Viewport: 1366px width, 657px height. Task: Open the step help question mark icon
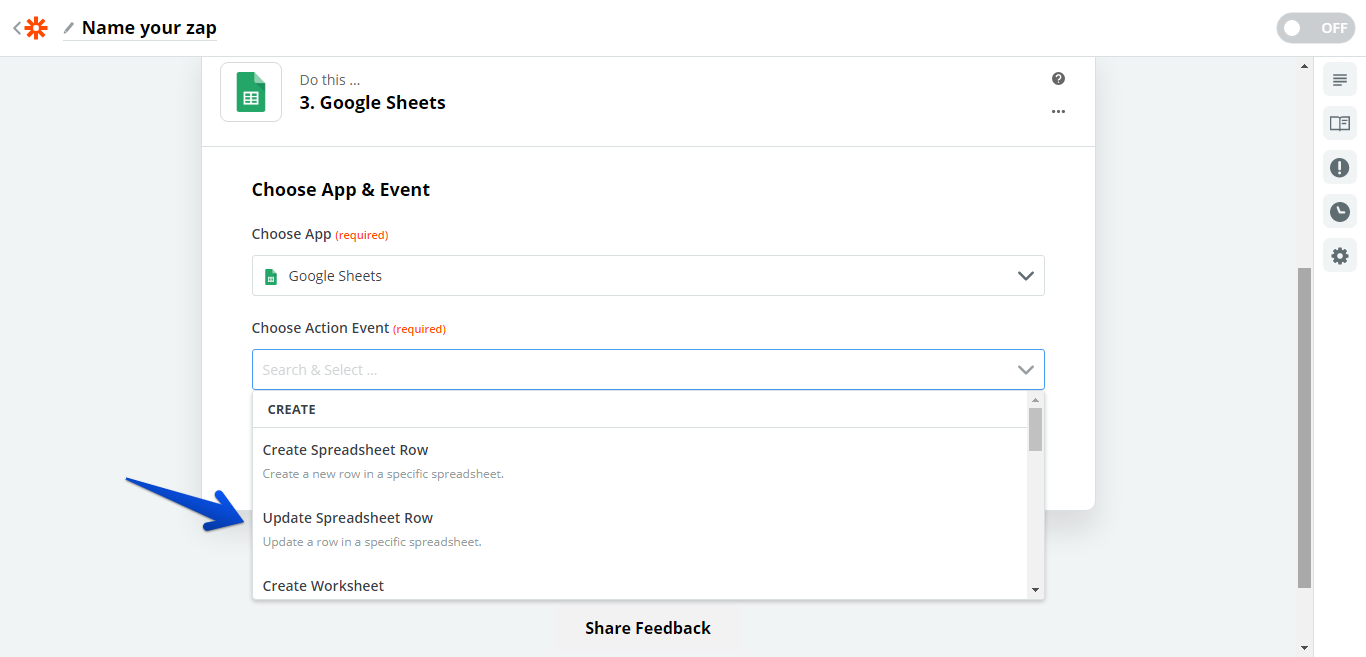coord(1058,79)
